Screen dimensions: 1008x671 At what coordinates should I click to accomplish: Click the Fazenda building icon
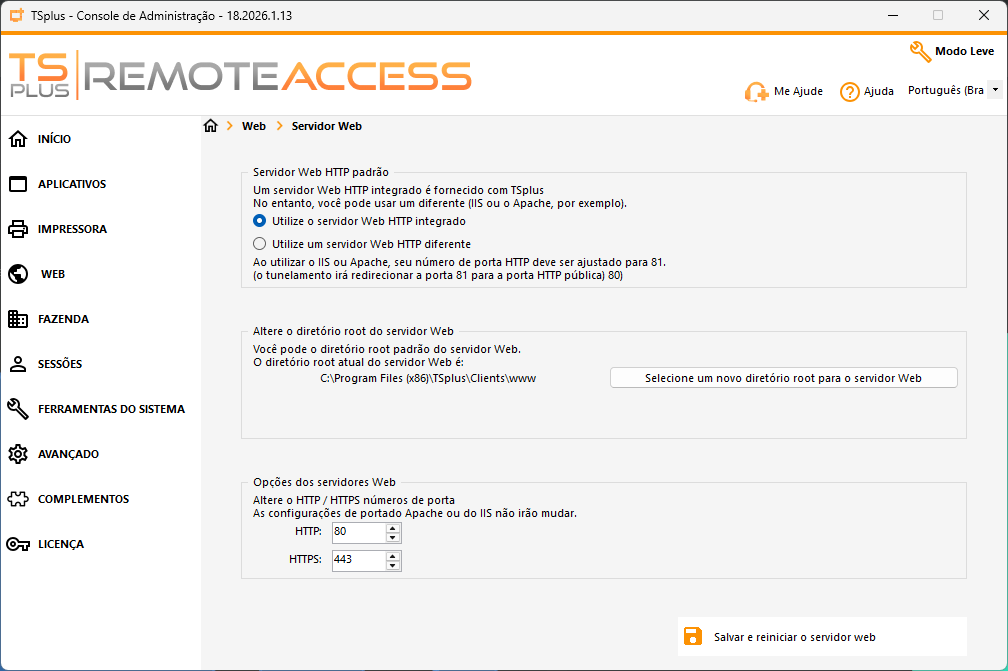[18, 319]
